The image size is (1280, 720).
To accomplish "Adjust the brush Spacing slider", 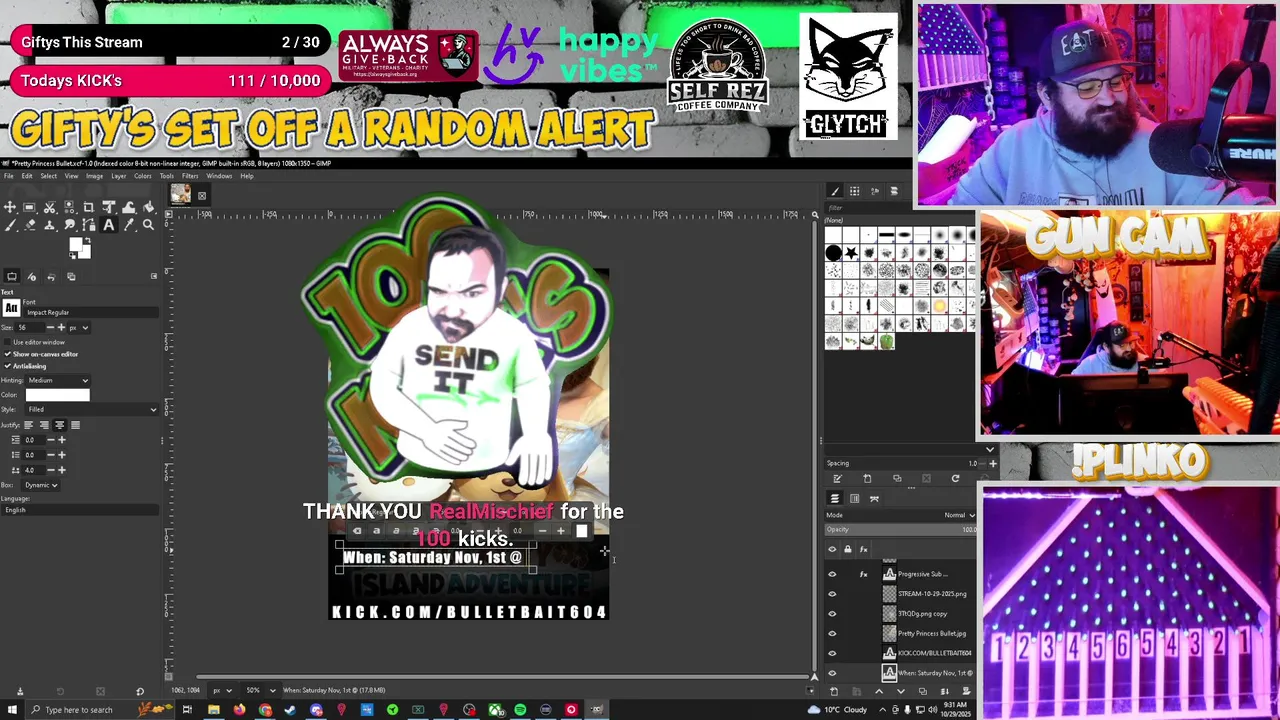I will tap(900, 463).
